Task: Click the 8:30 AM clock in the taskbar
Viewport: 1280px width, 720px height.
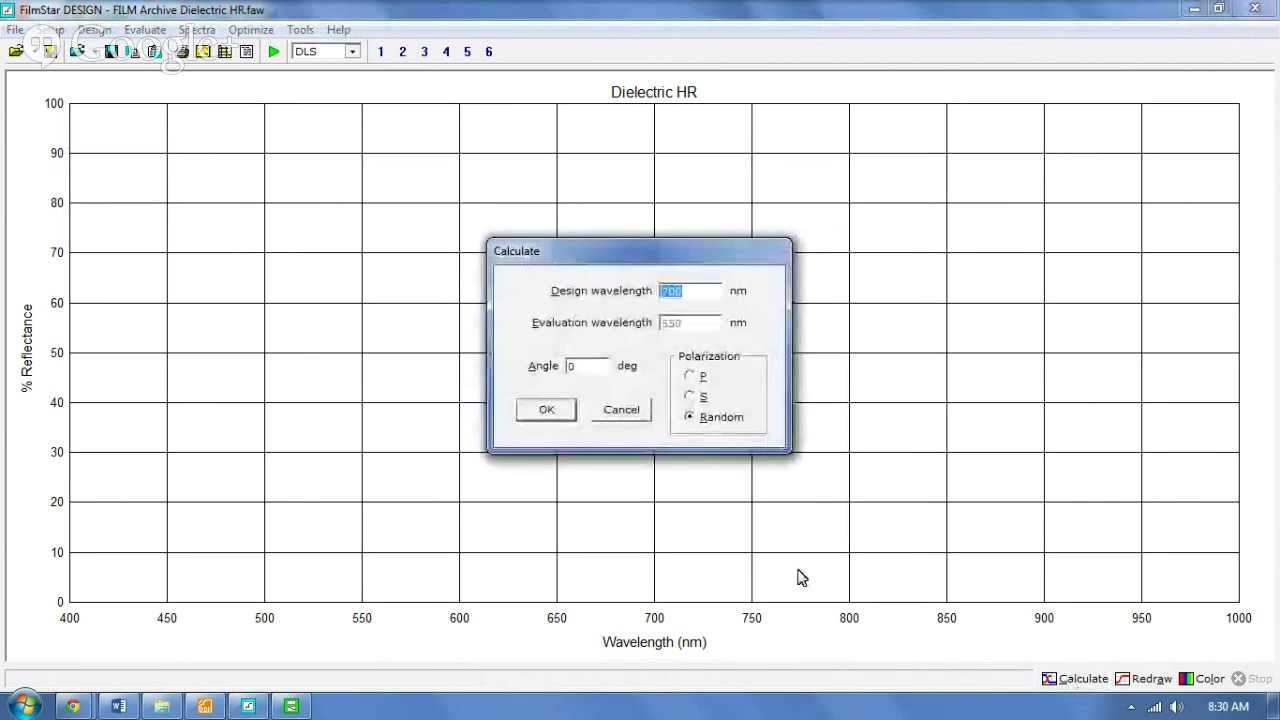Action: click(1228, 707)
